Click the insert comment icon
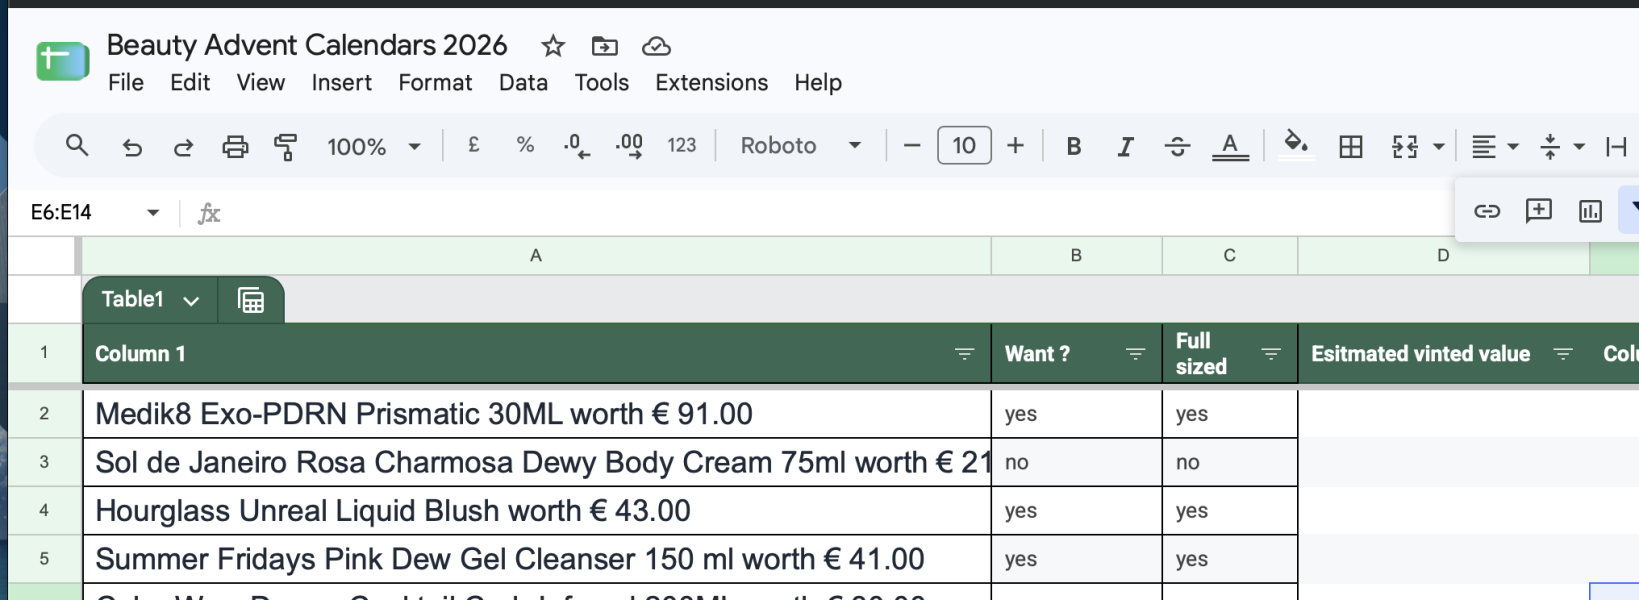 (x=1538, y=210)
